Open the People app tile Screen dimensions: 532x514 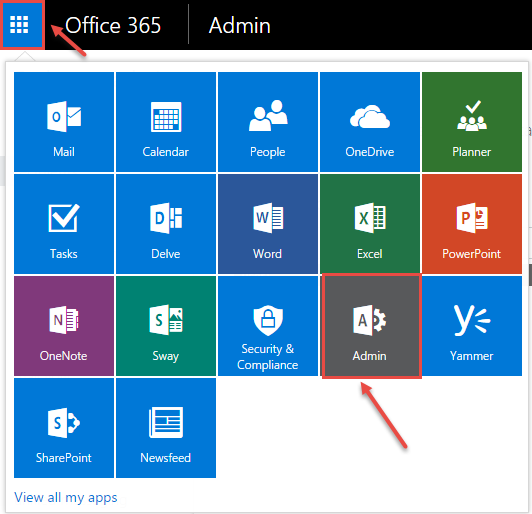268,122
